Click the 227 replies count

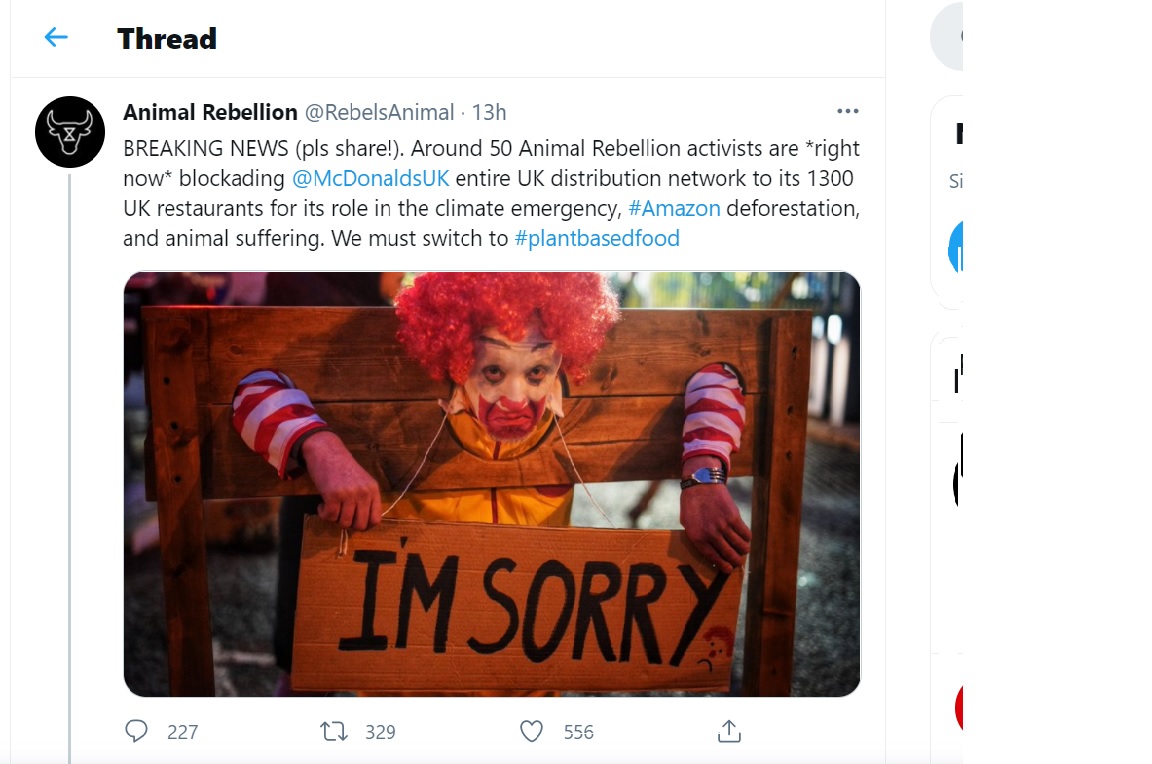[182, 732]
